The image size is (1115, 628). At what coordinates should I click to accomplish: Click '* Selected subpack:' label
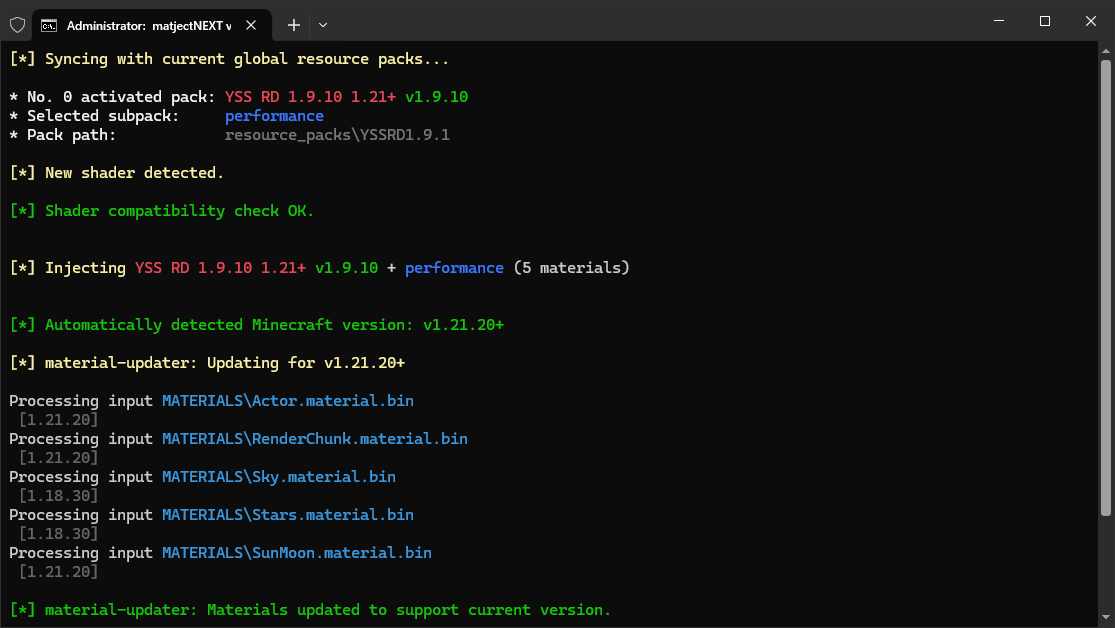click(94, 116)
